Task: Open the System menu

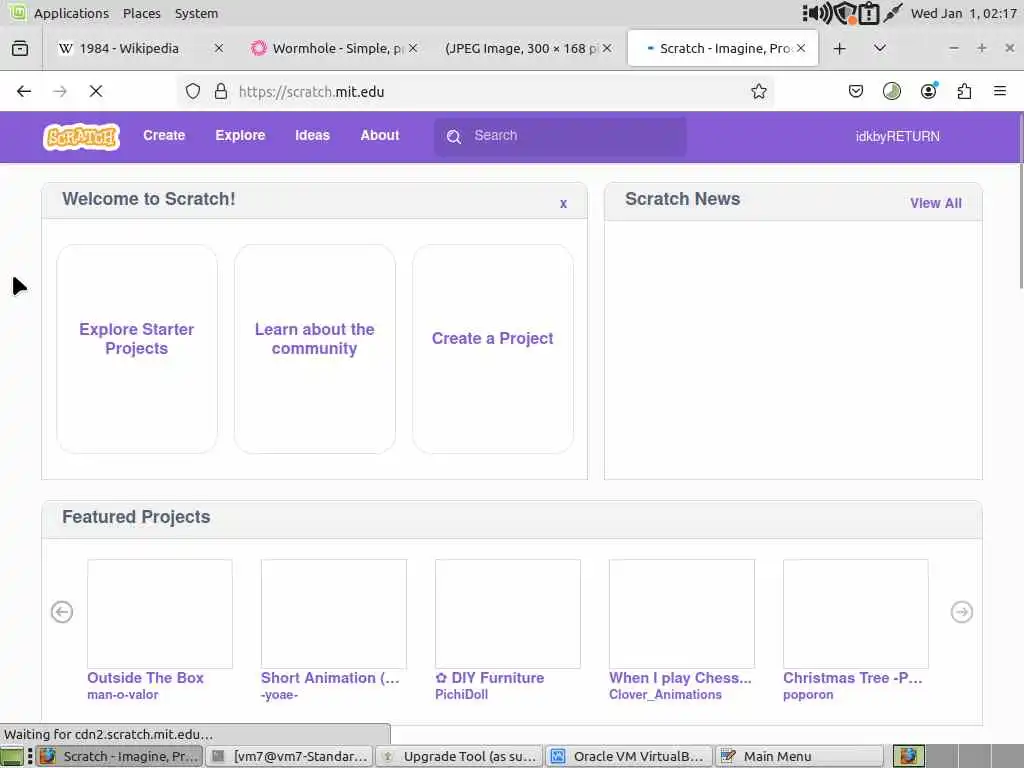Action: coord(196,13)
